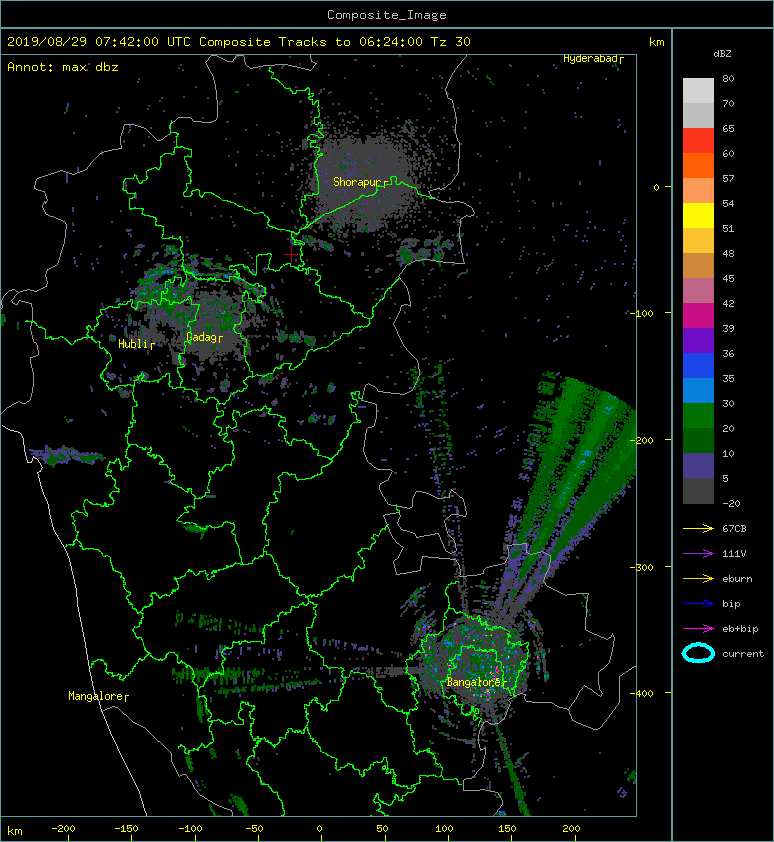Click the eburn track arrow legend
This screenshot has height=842, width=774.
[698, 579]
